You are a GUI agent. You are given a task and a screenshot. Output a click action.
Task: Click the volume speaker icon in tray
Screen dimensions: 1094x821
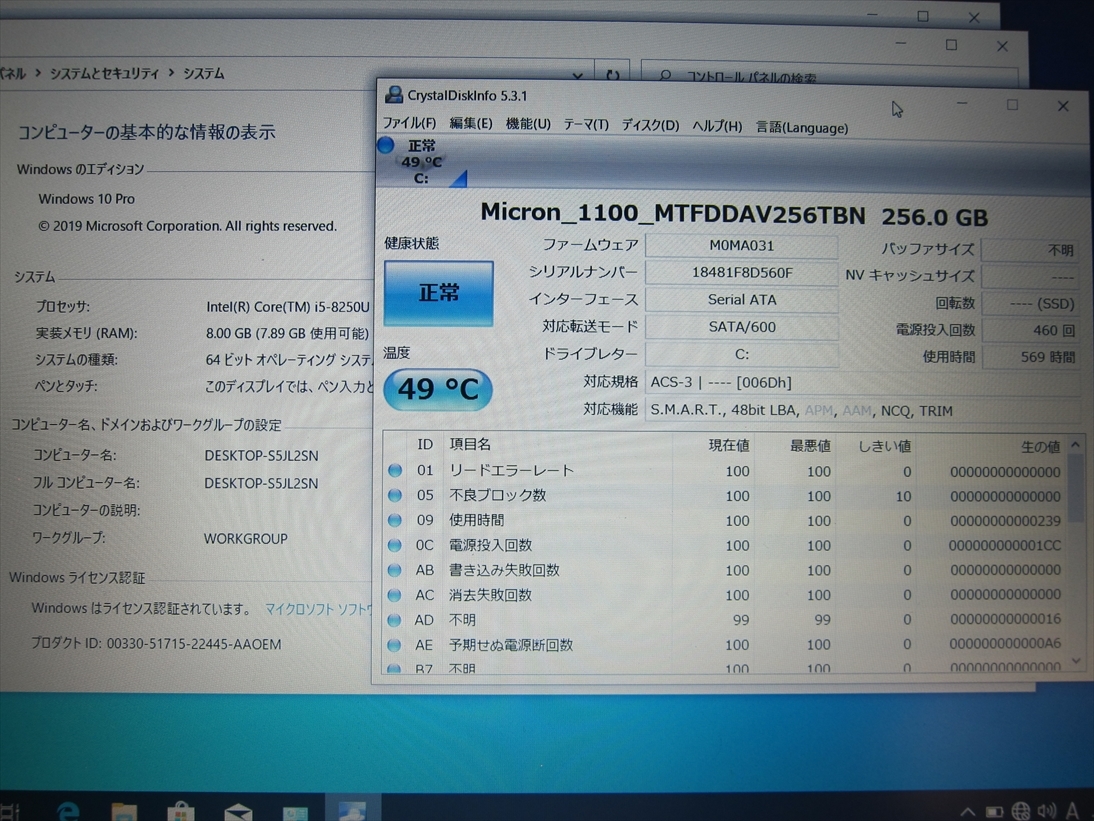(x=1047, y=811)
